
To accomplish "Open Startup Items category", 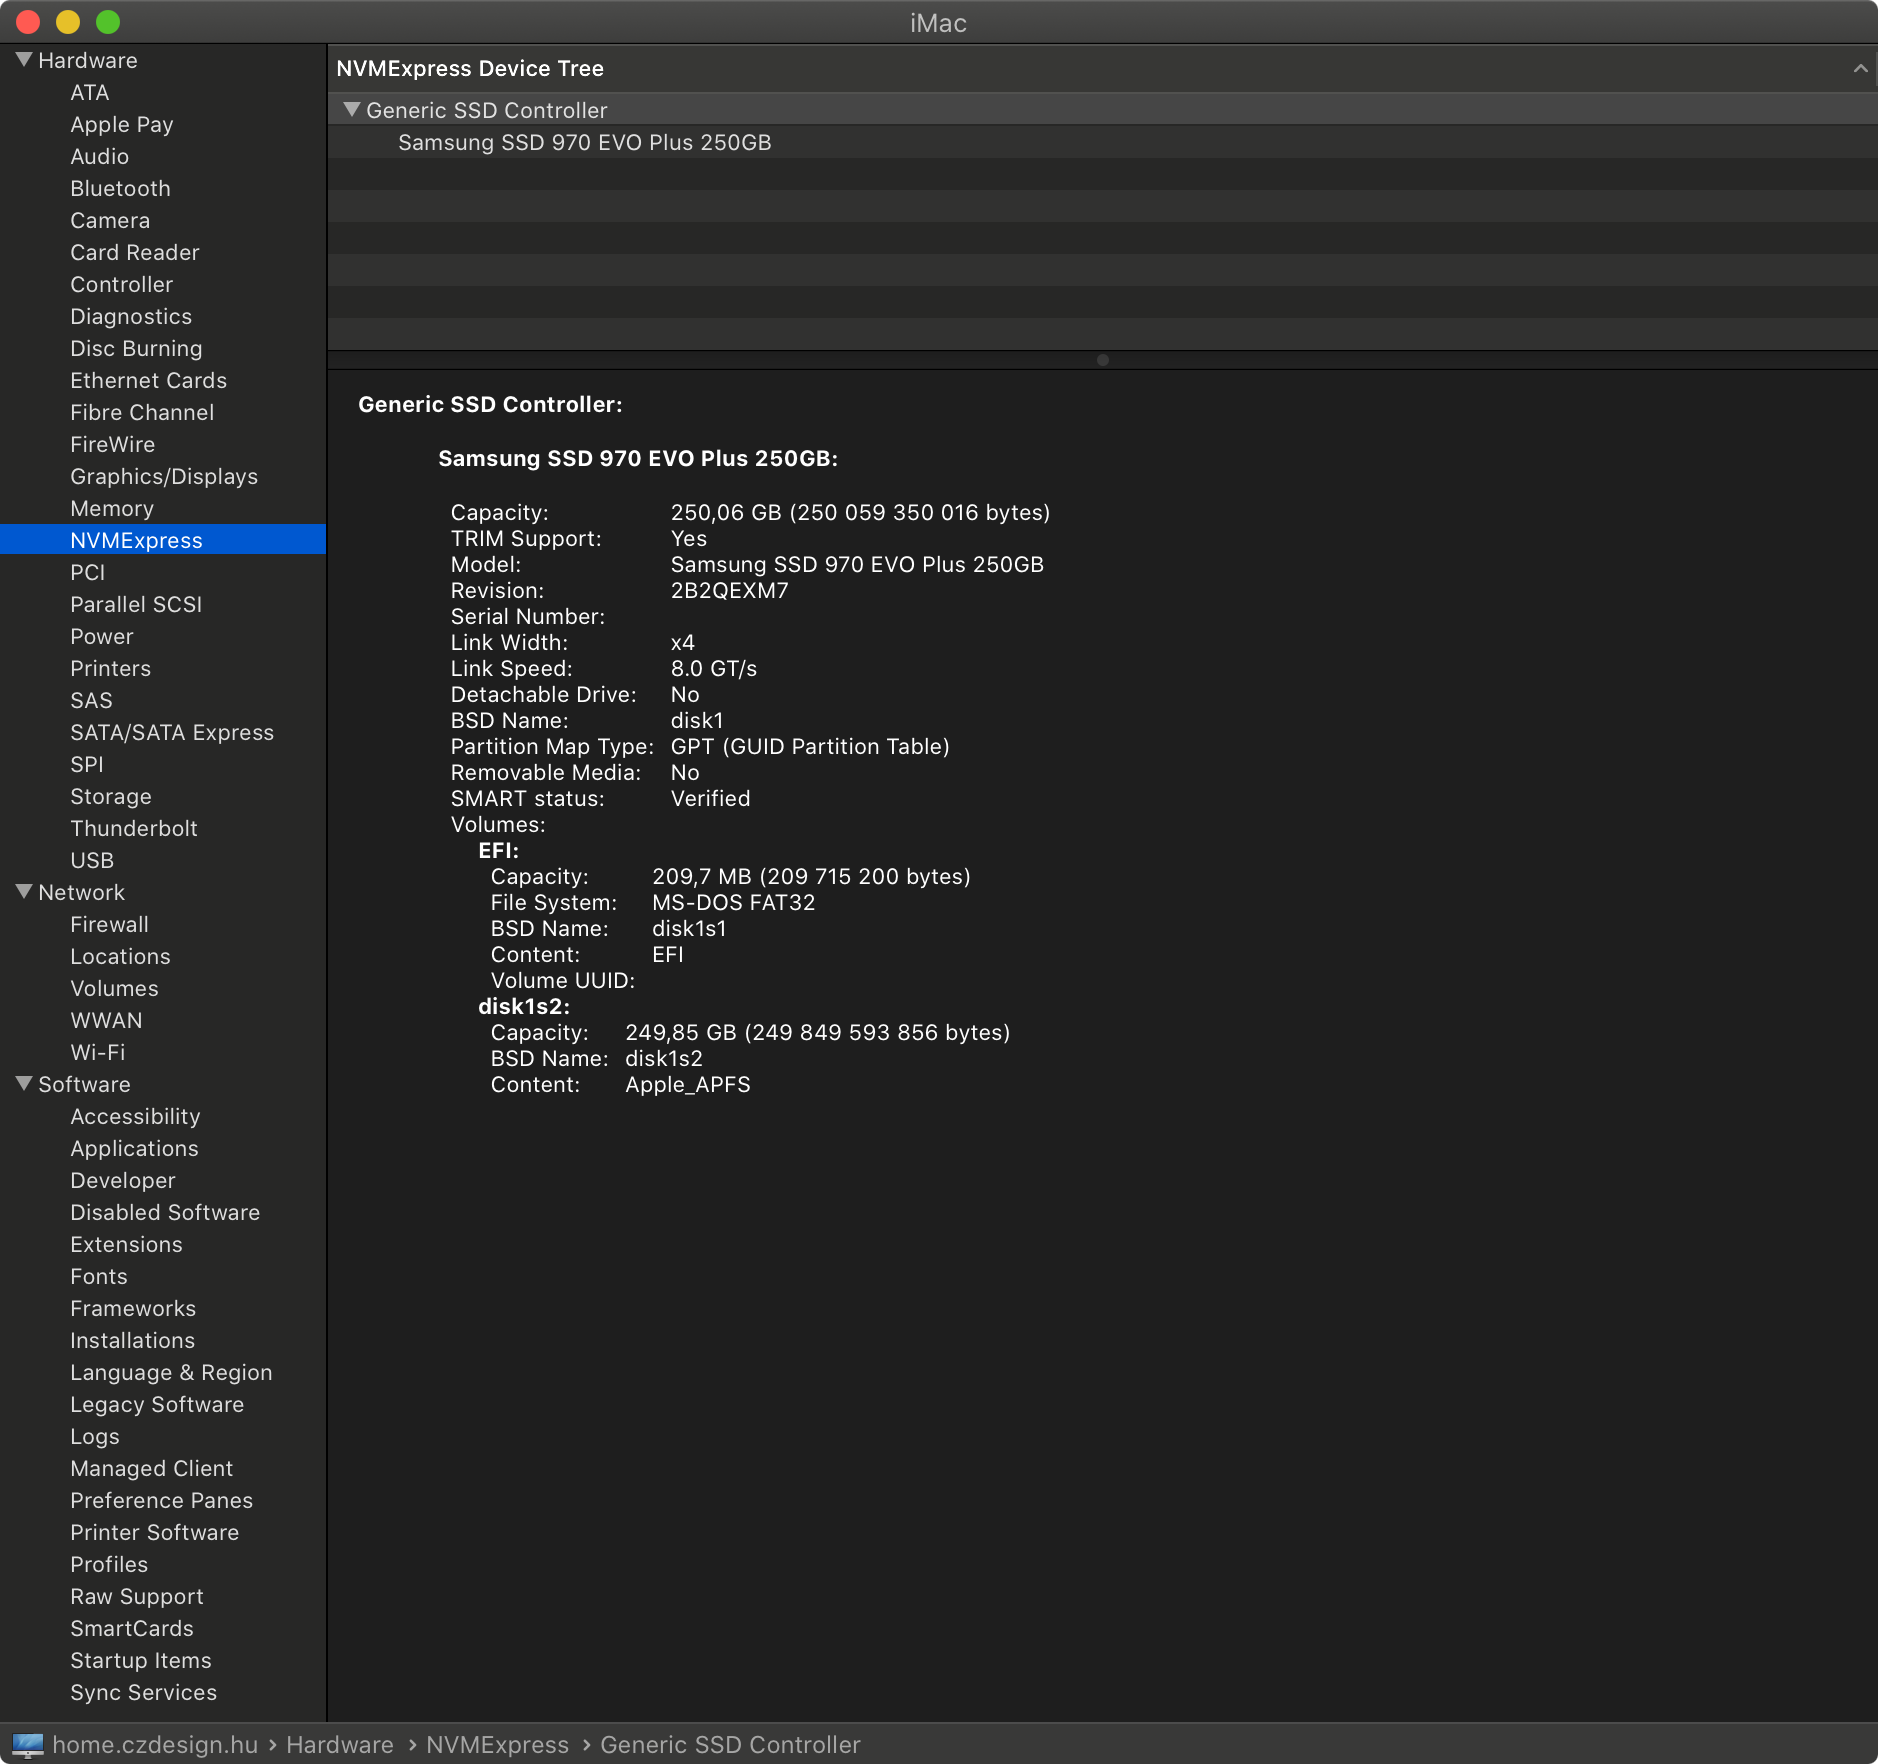I will [x=141, y=1660].
